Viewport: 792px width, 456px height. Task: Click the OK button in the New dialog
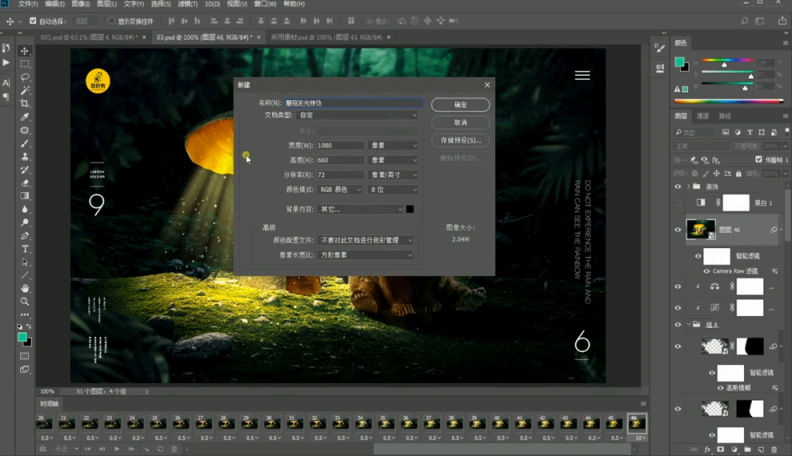pos(460,104)
